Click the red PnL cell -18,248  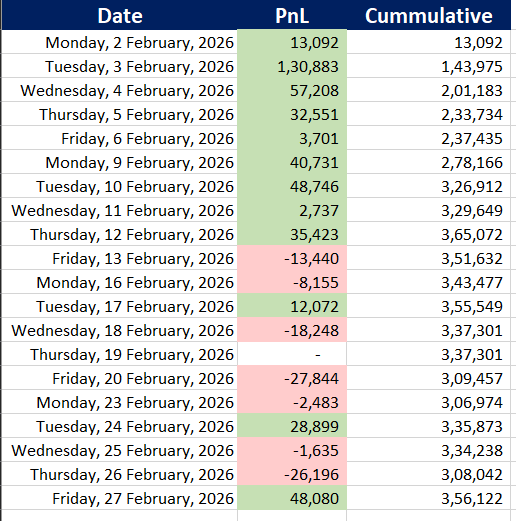292,330
